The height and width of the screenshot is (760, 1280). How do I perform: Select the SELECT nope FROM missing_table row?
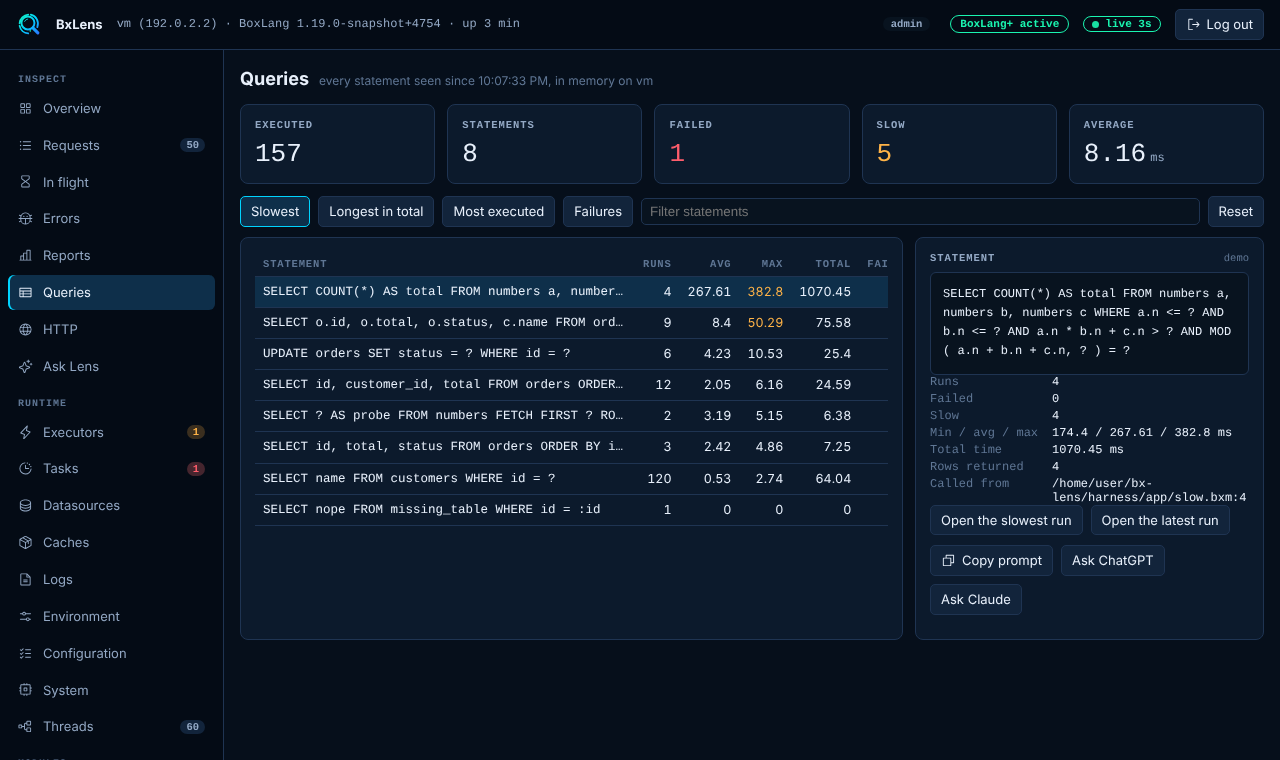click(571, 510)
